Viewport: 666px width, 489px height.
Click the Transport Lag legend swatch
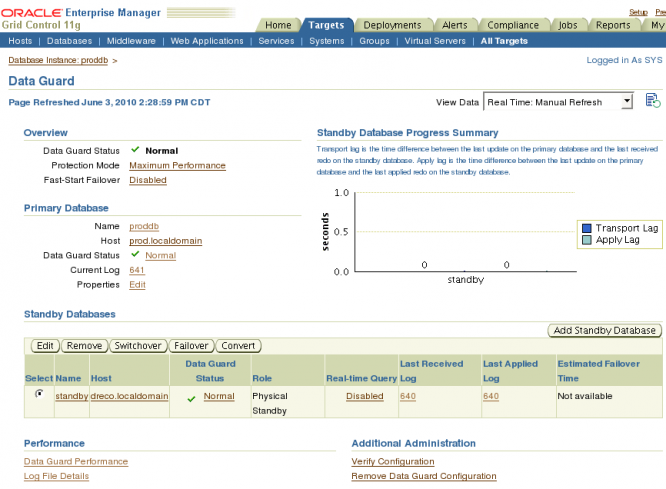pos(587,229)
